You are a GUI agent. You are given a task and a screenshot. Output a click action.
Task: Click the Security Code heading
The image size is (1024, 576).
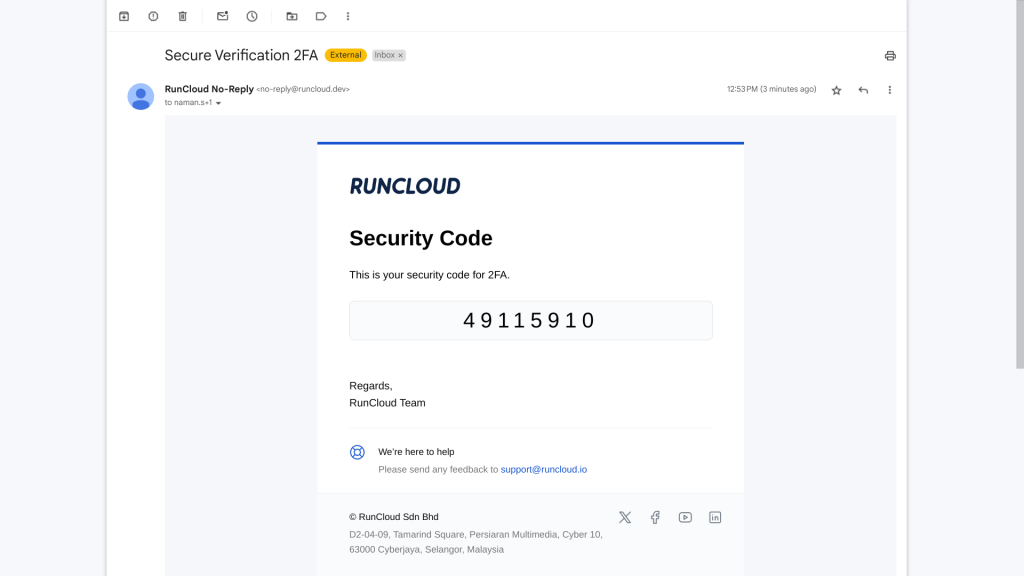[x=421, y=238]
